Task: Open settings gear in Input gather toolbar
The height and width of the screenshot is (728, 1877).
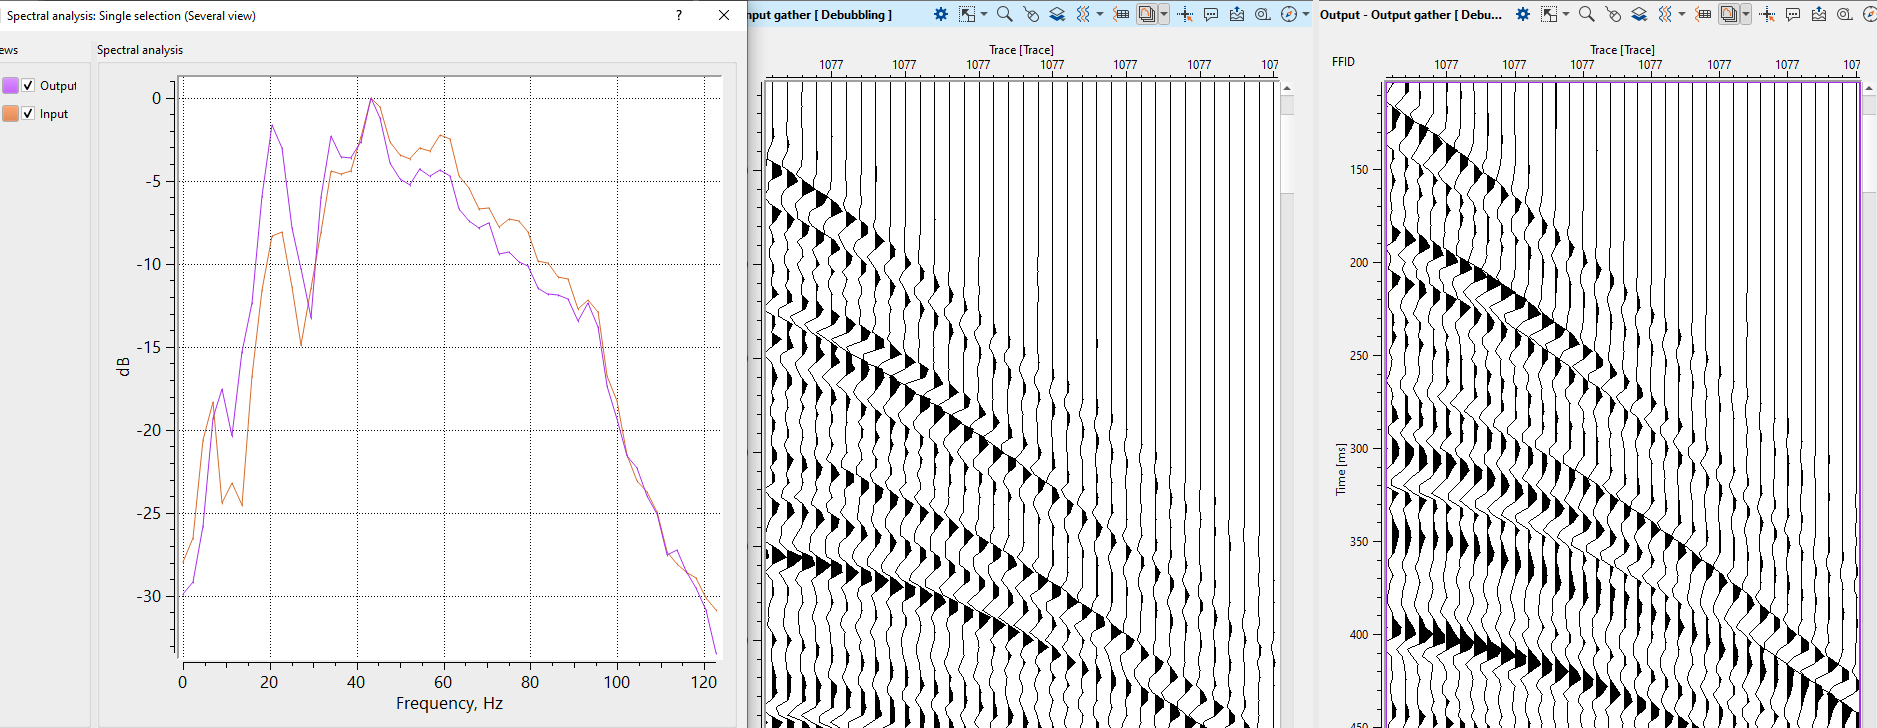Action: [x=941, y=14]
